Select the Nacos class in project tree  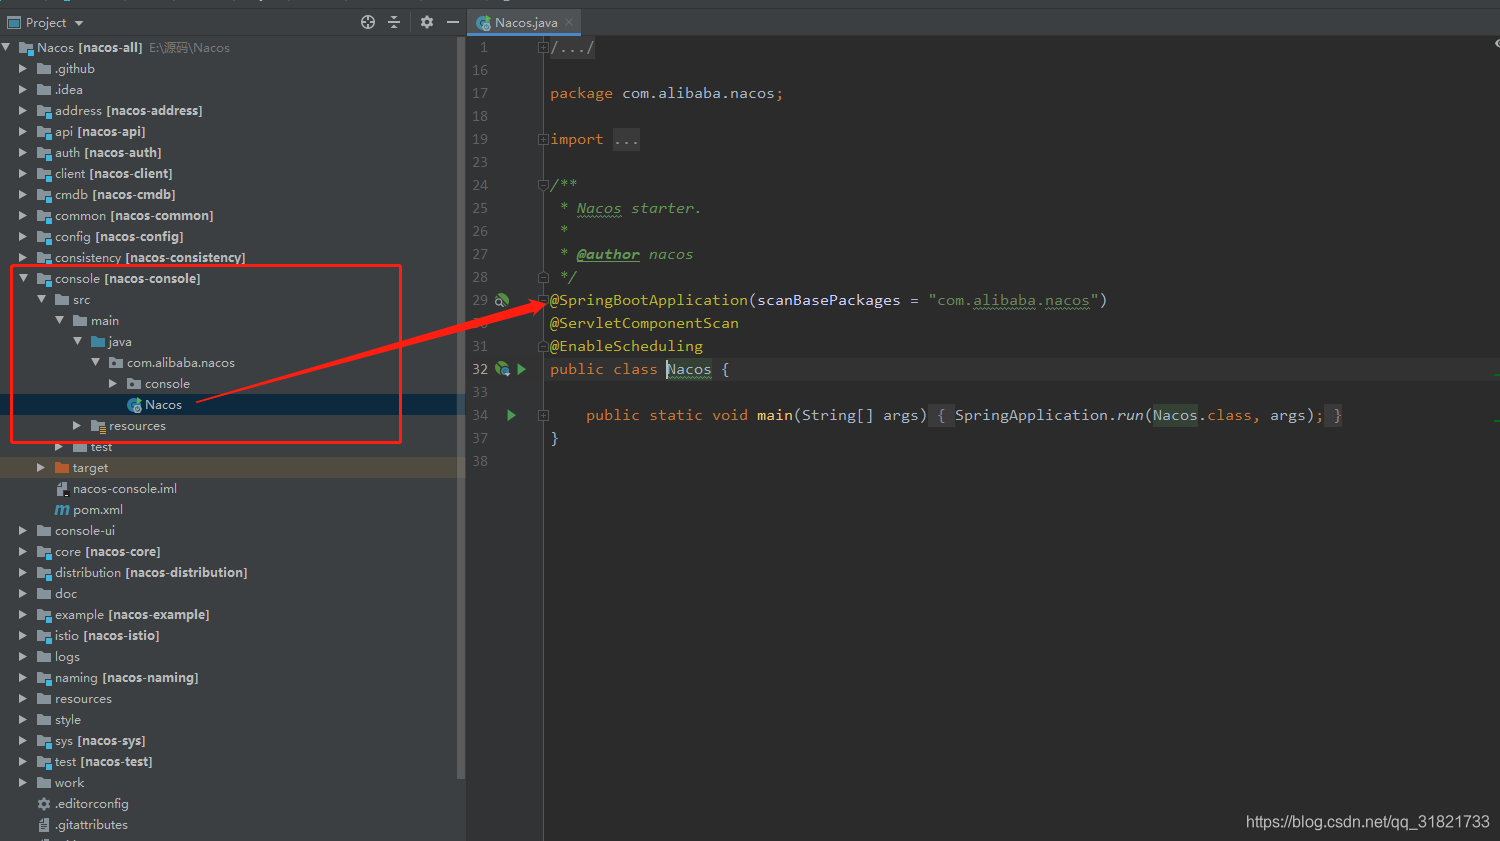point(163,405)
